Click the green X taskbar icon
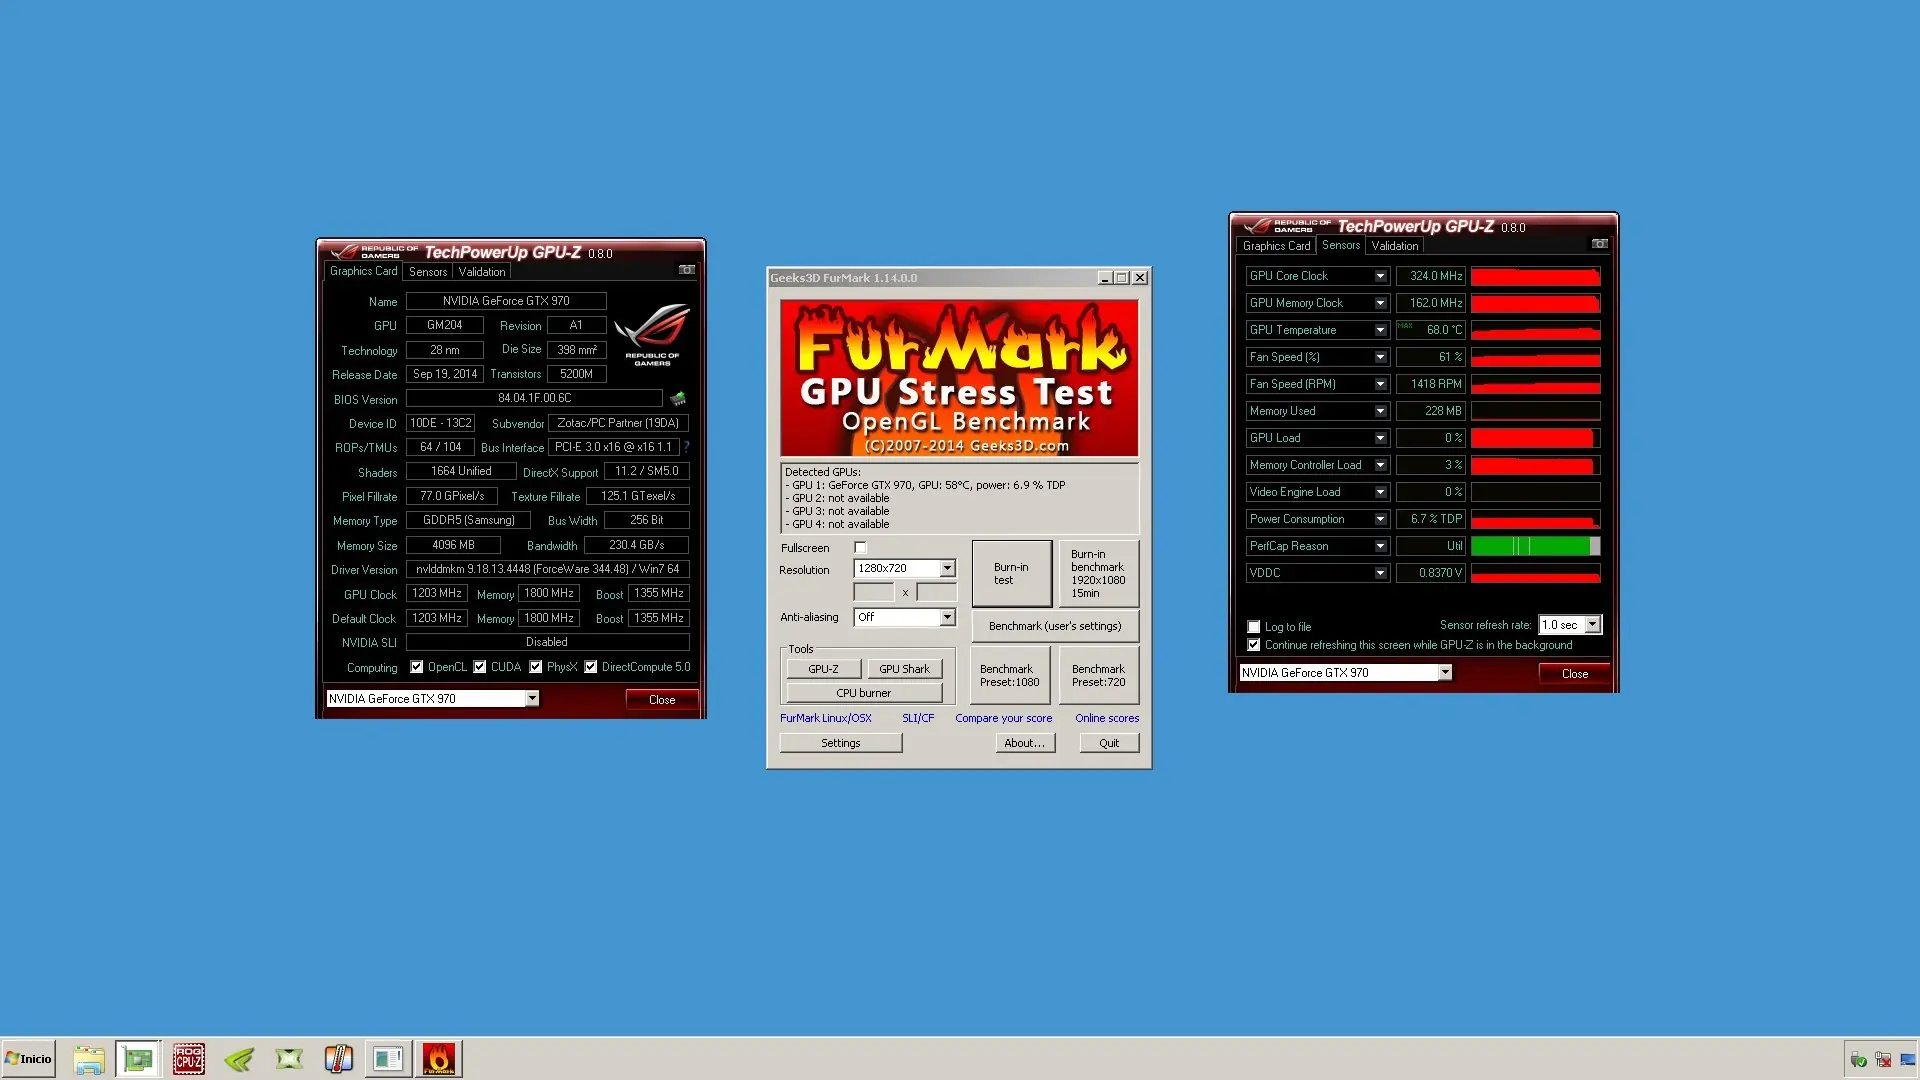The width and height of the screenshot is (1920, 1080). coord(289,1059)
